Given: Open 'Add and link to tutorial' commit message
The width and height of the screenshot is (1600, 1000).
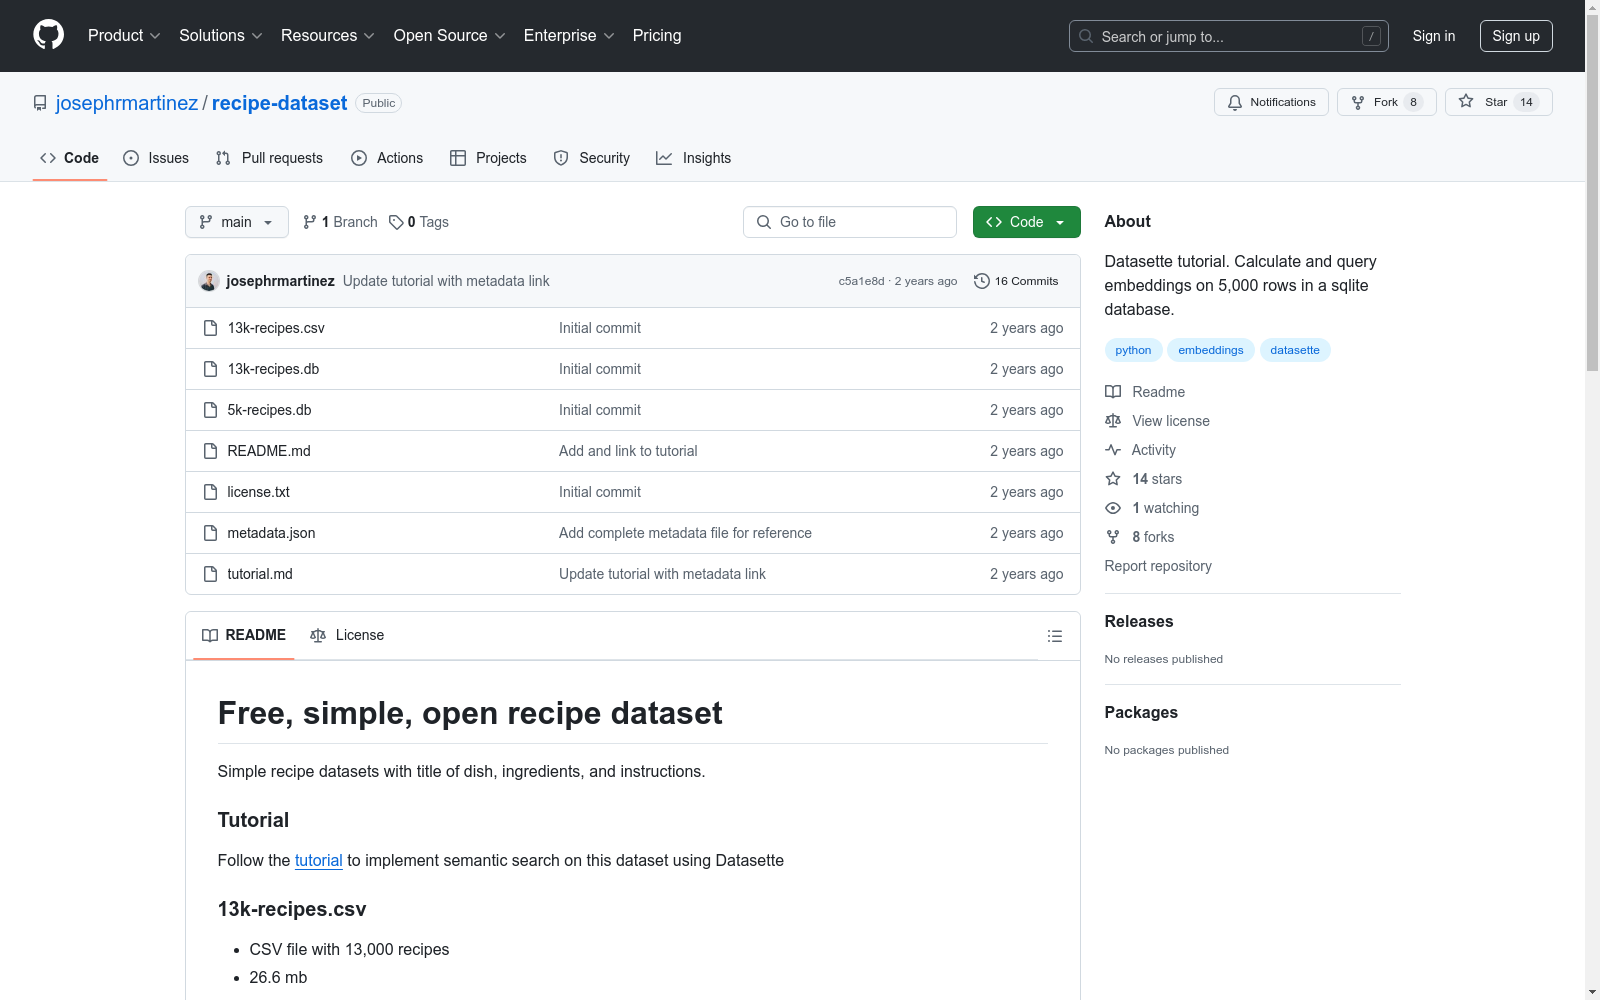Looking at the screenshot, I should (x=628, y=451).
